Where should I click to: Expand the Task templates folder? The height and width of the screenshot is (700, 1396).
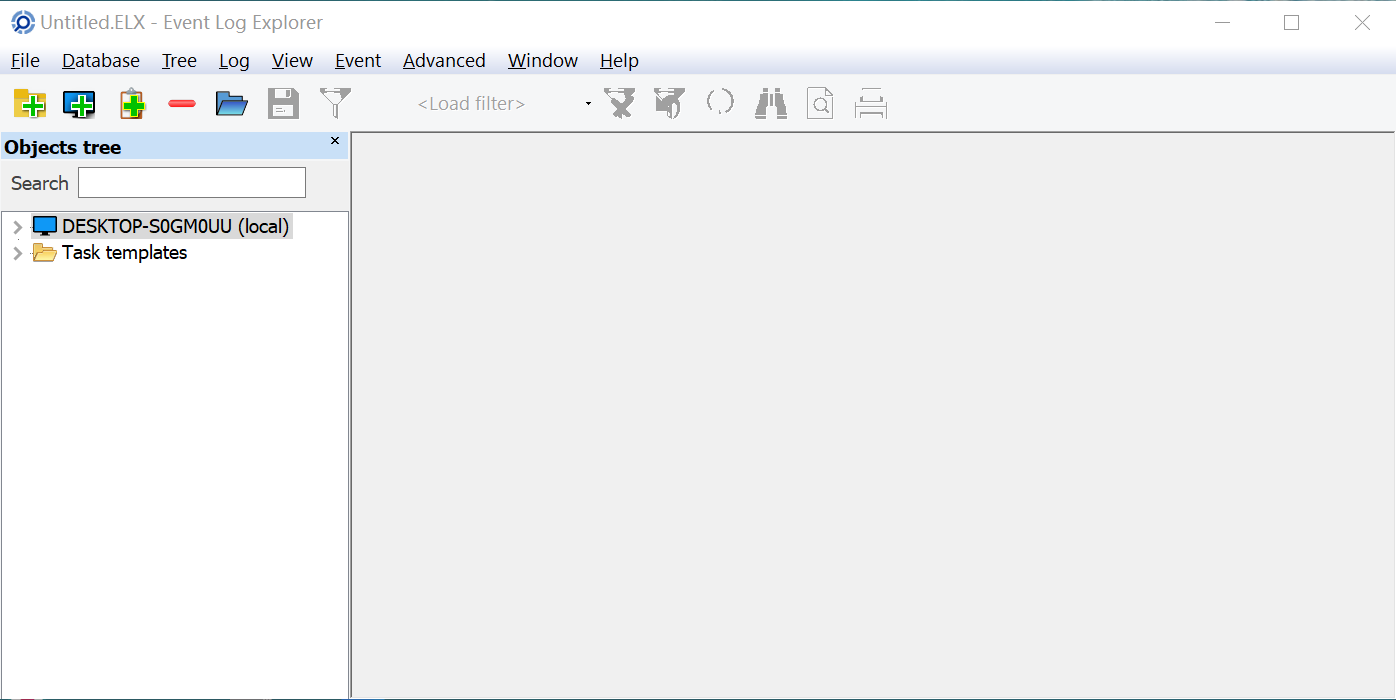click(x=17, y=253)
